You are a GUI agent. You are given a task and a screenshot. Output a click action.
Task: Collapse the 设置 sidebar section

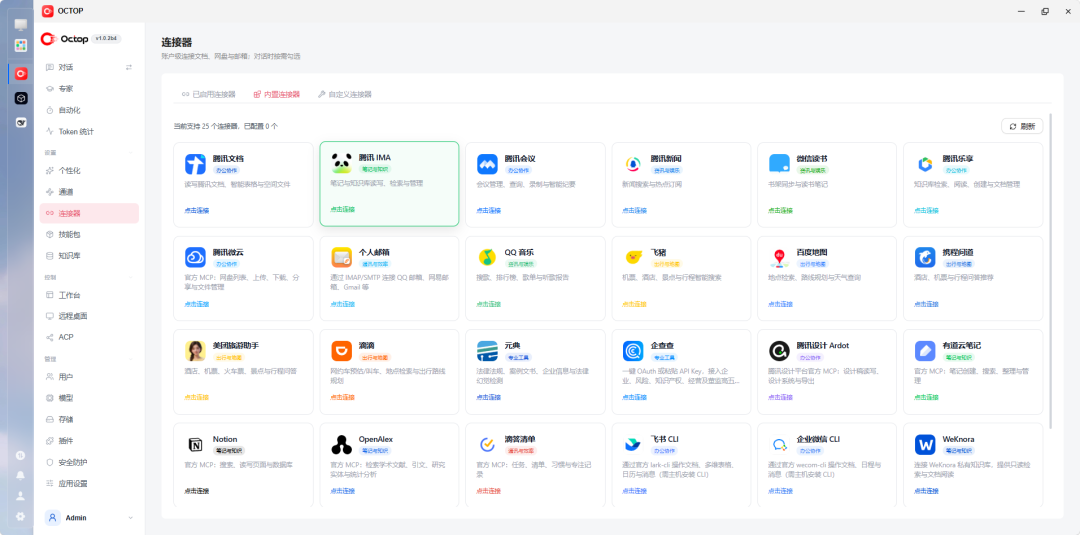(x=131, y=153)
